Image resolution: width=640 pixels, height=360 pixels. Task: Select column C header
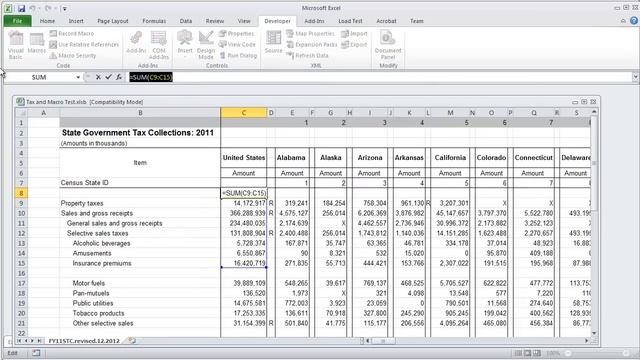point(244,113)
